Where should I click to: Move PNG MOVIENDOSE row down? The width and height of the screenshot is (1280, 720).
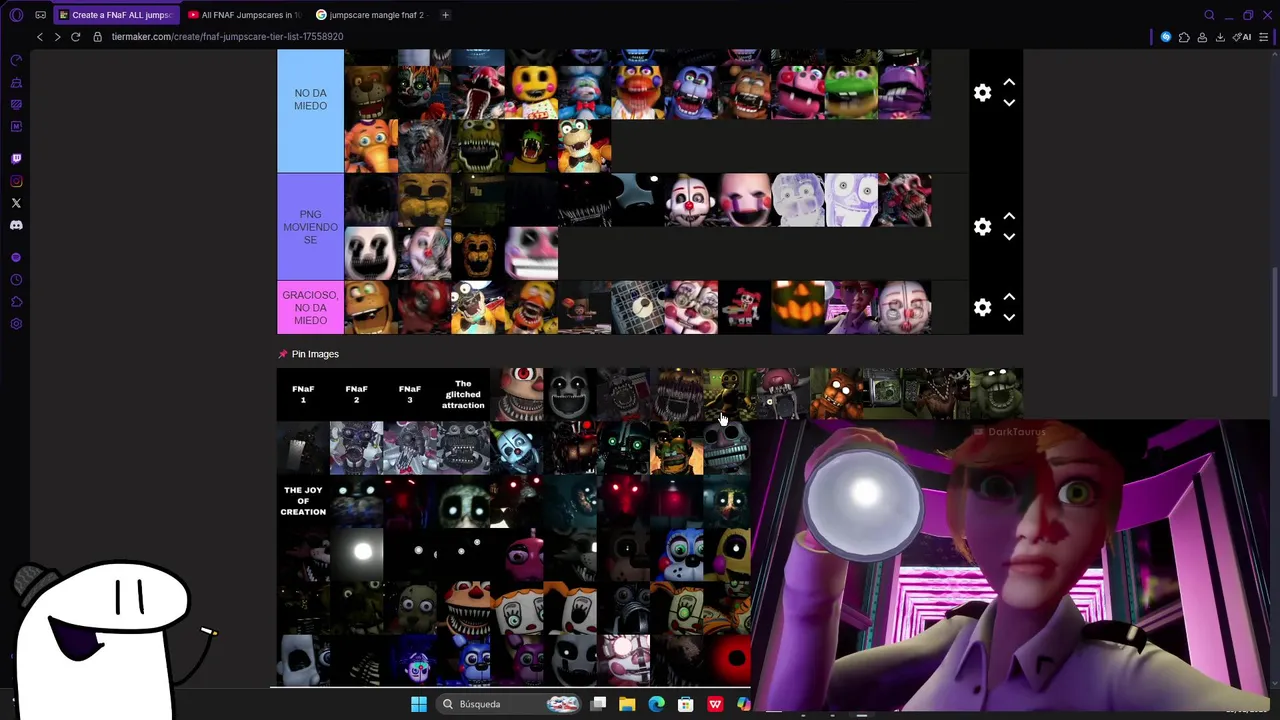coord(1009,237)
